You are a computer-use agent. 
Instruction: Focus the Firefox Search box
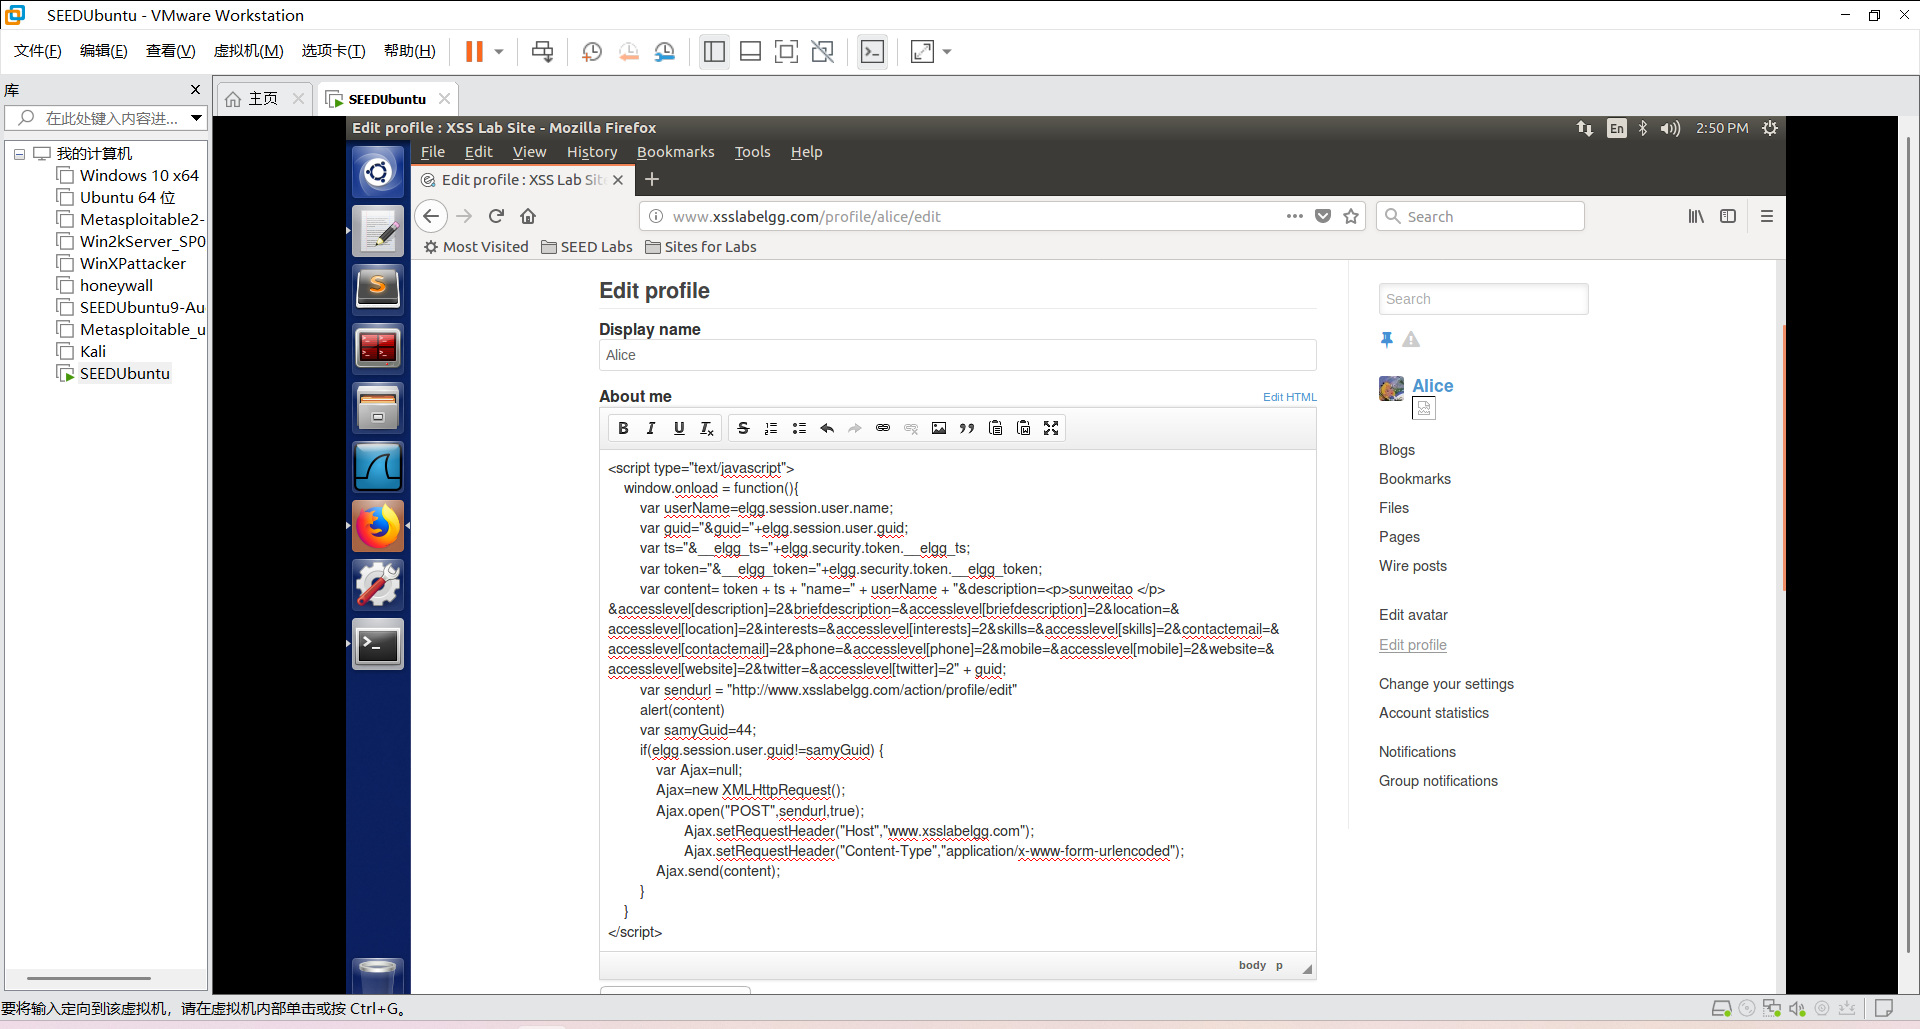click(x=1481, y=216)
